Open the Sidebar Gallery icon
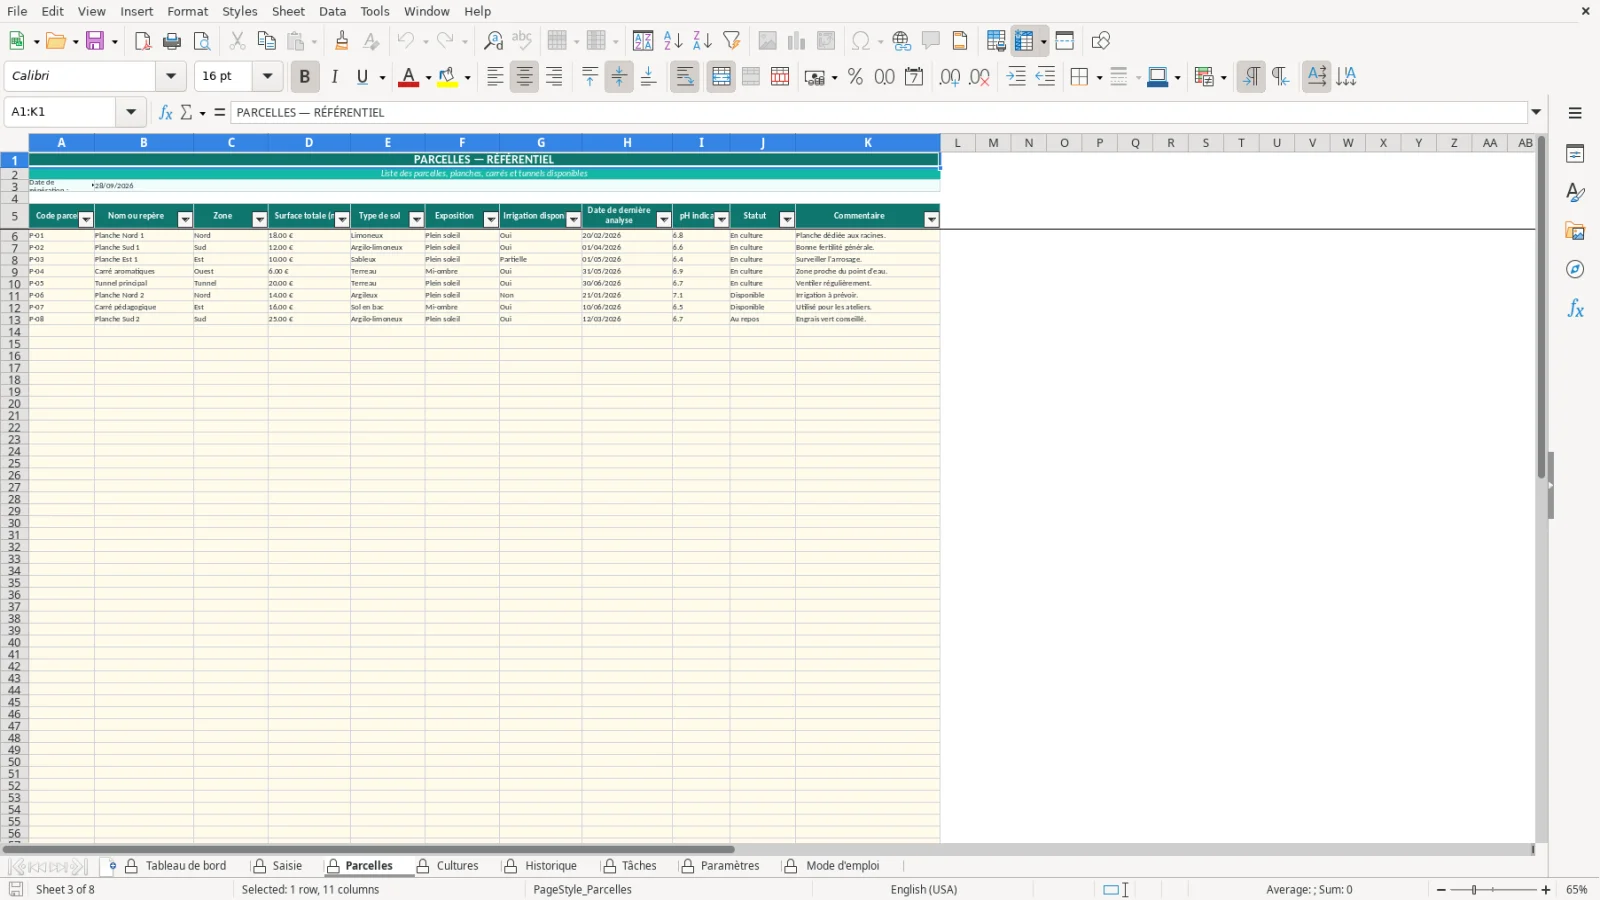 (x=1575, y=231)
